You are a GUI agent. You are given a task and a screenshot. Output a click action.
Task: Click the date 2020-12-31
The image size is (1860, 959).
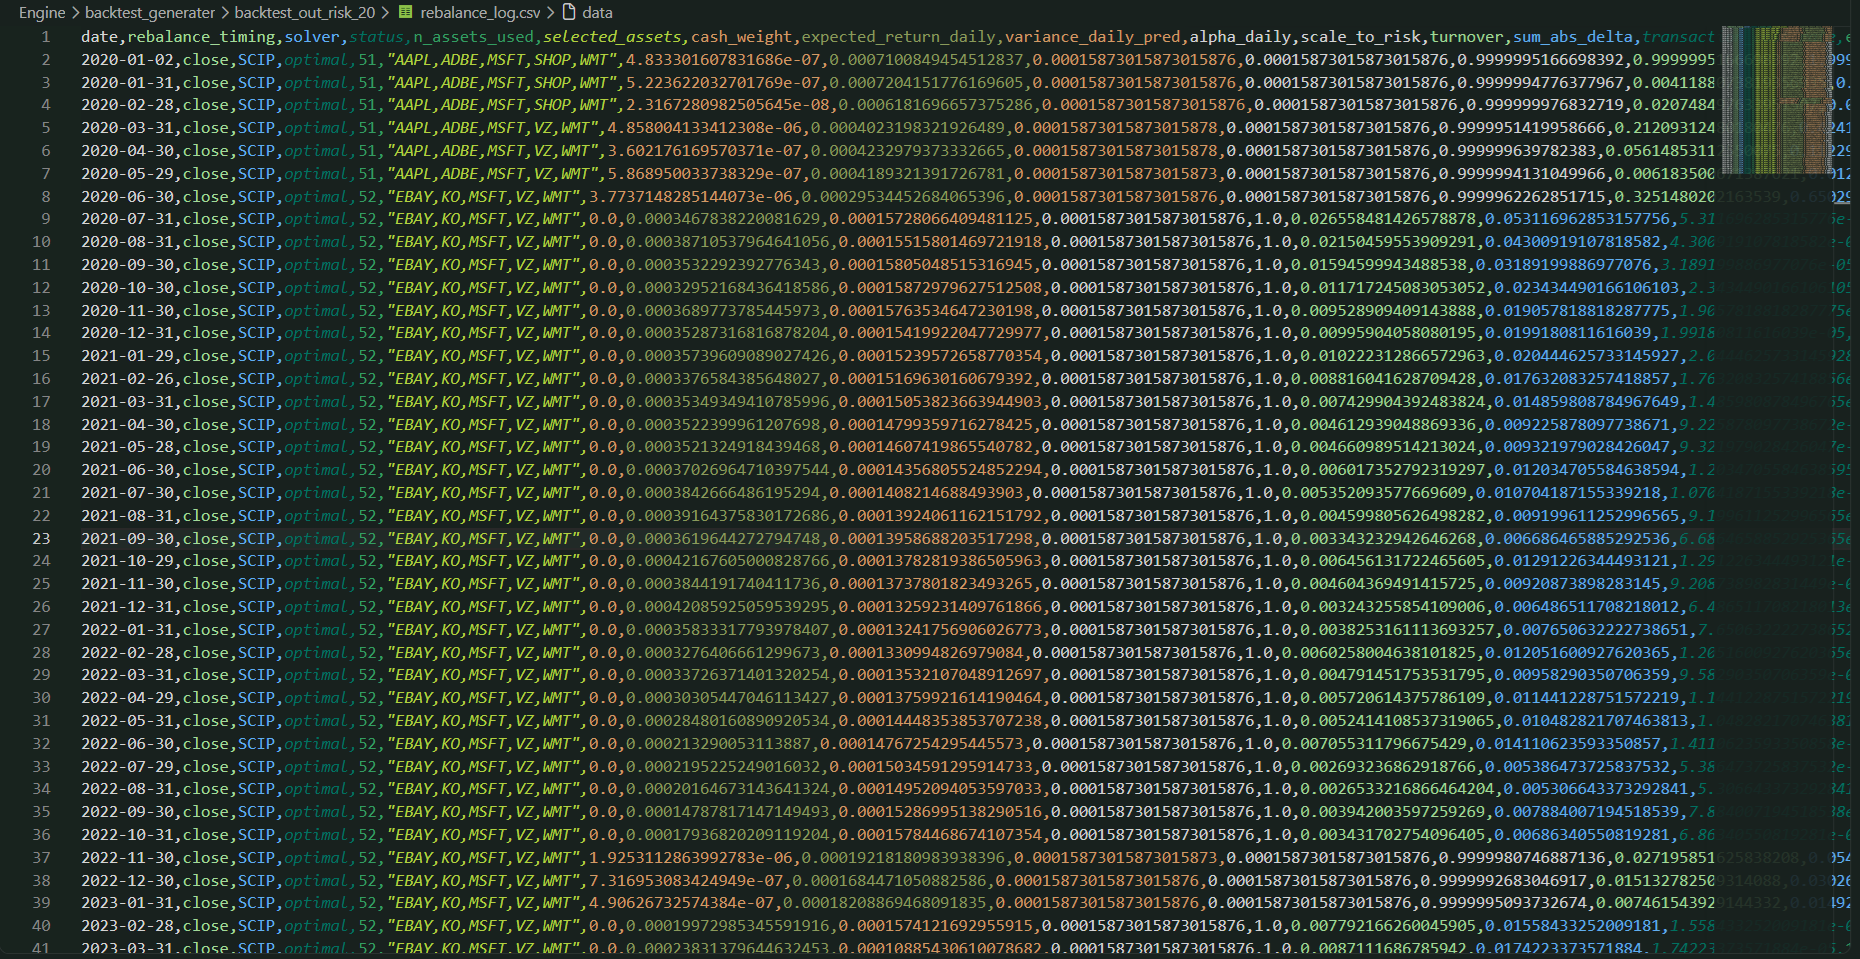pyautogui.click(x=127, y=332)
